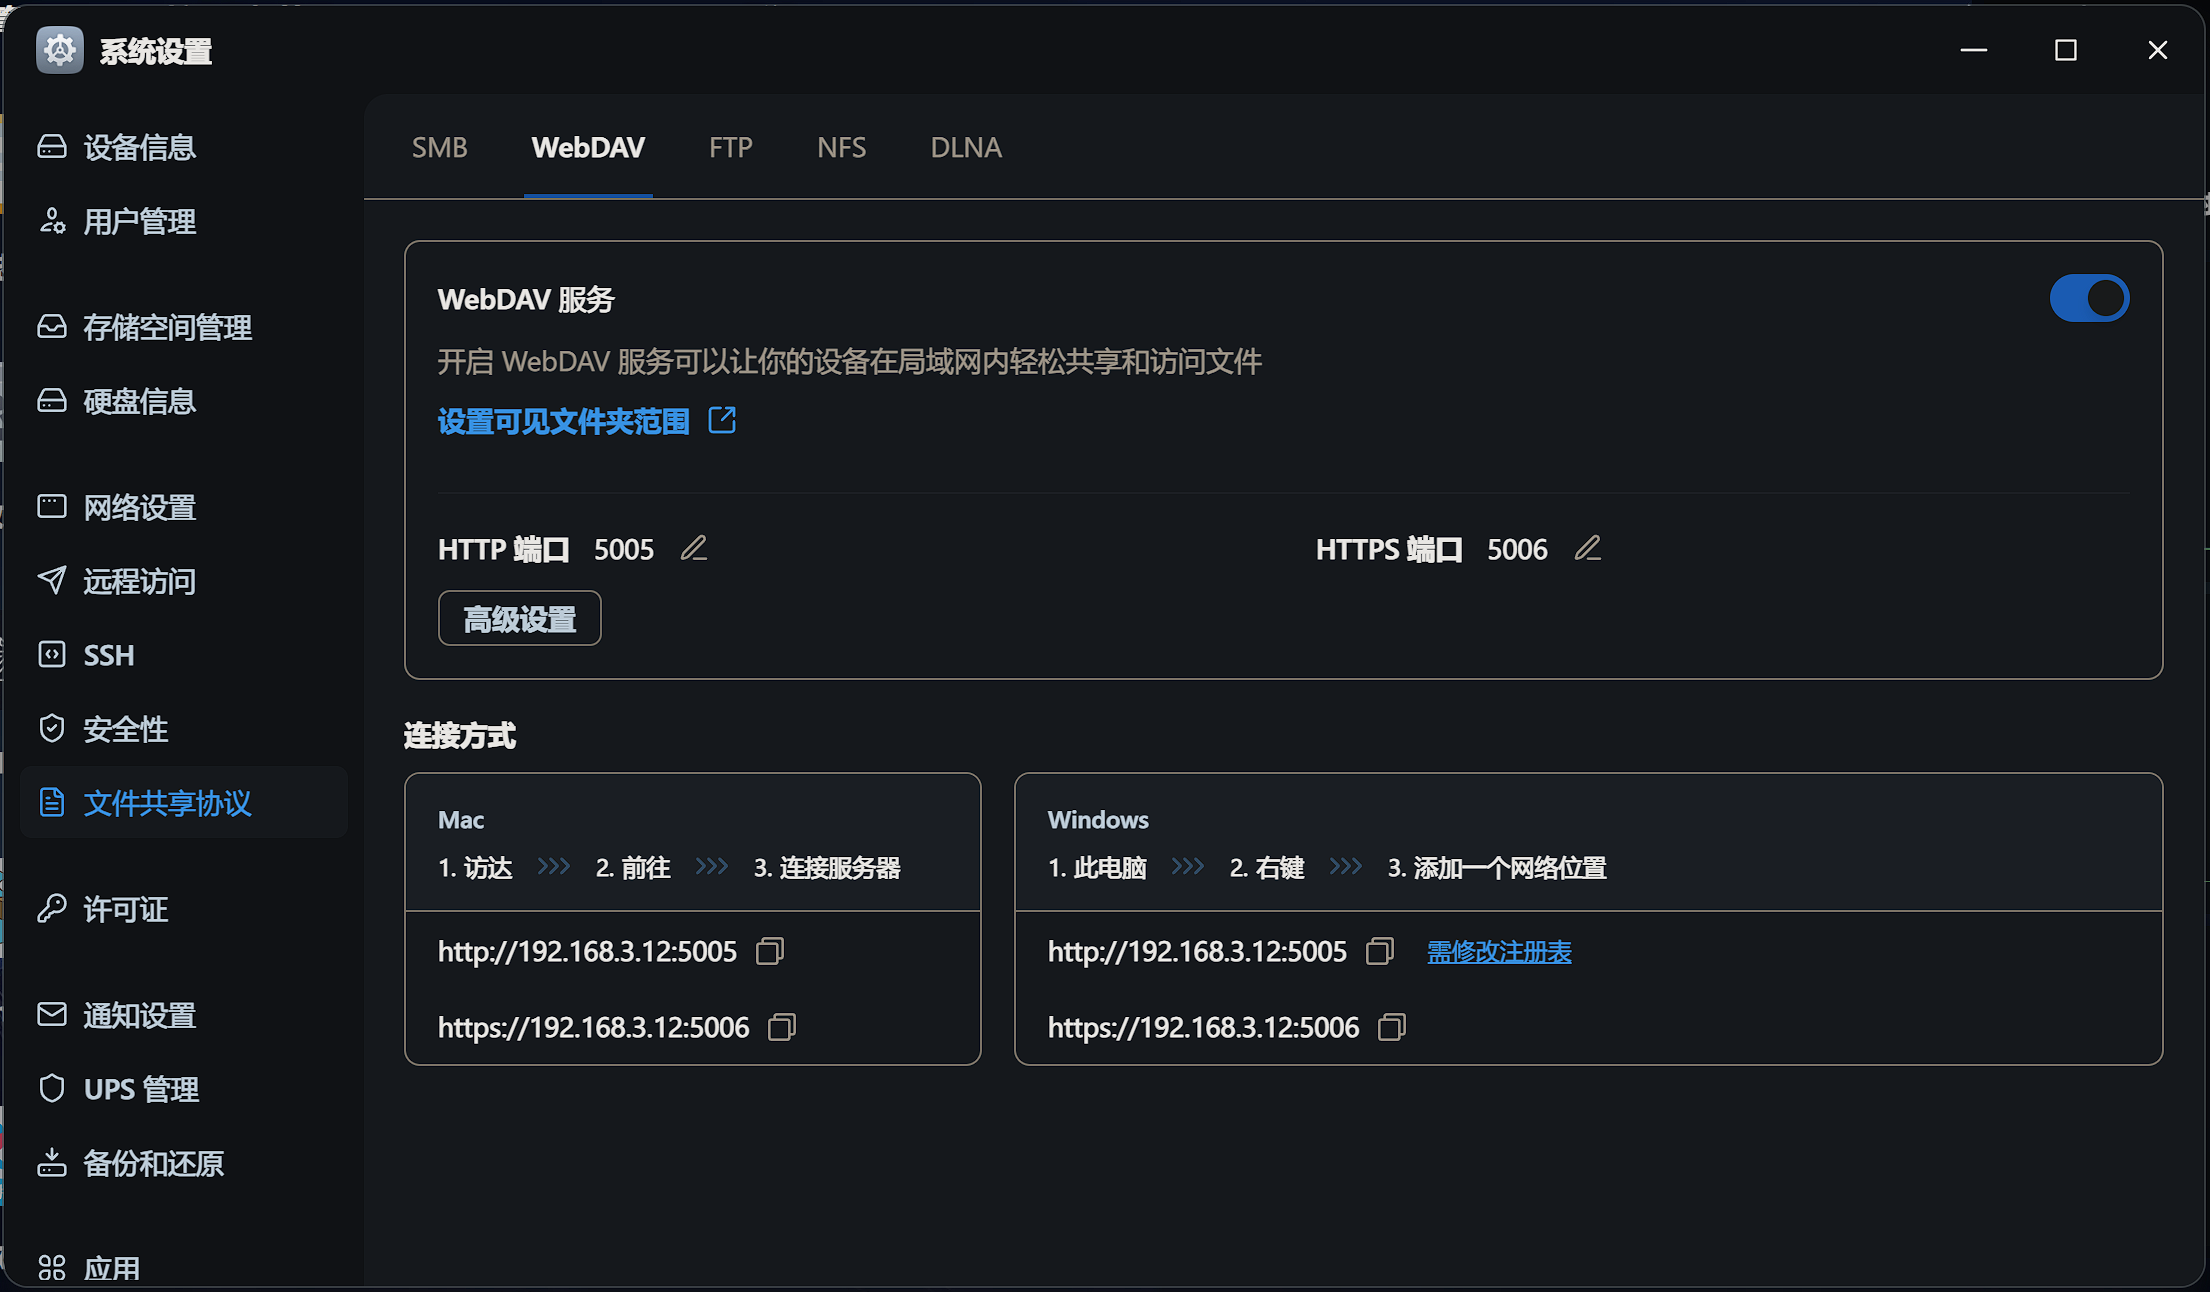Click the system settings gear icon in title bar
The width and height of the screenshot is (2210, 1292).
pyautogui.click(x=60, y=50)
